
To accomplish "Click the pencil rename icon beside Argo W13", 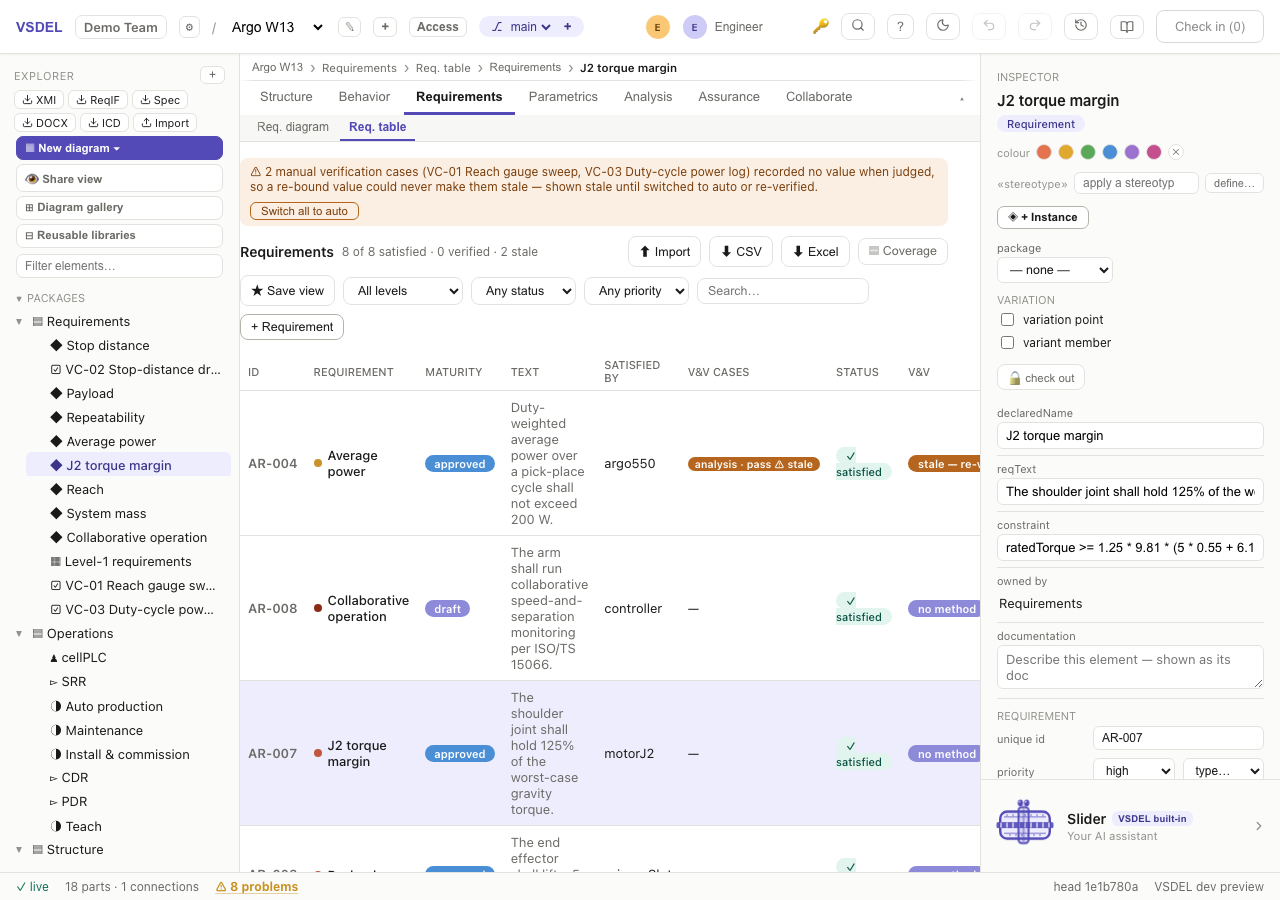I will click(349, 27).
